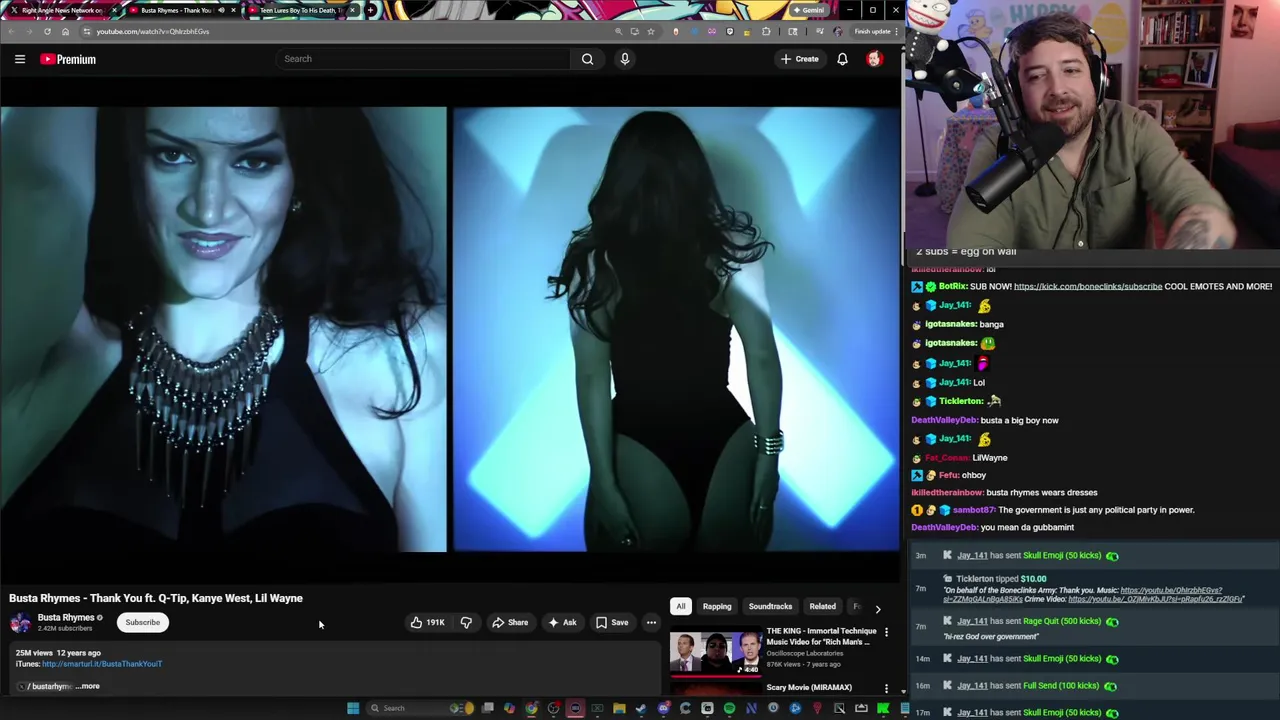Dislike the Busta Rhymes video
This screenshot has height=720, width=1280.
coord(466,622)
